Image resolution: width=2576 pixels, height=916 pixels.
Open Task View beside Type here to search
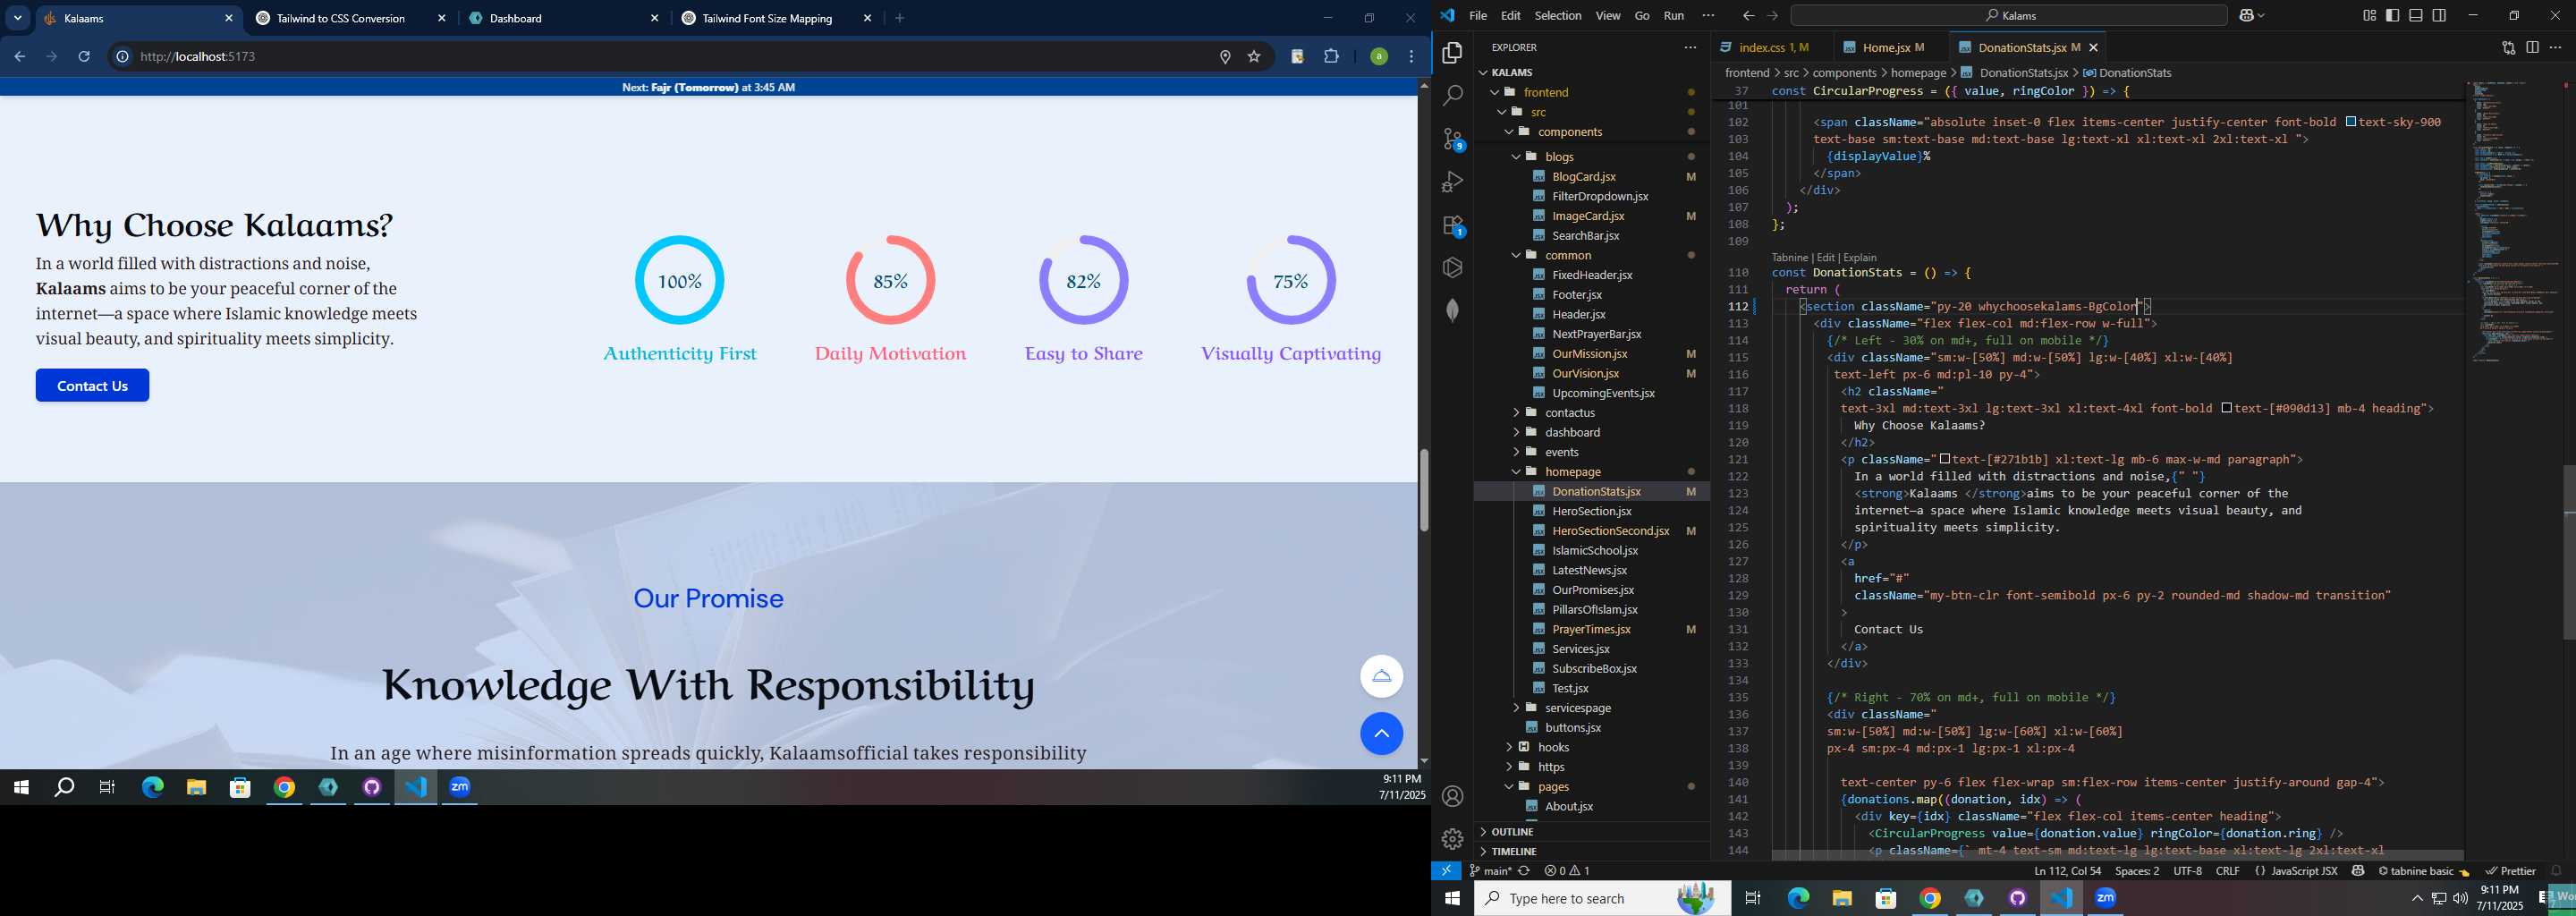click(1753, 898)
